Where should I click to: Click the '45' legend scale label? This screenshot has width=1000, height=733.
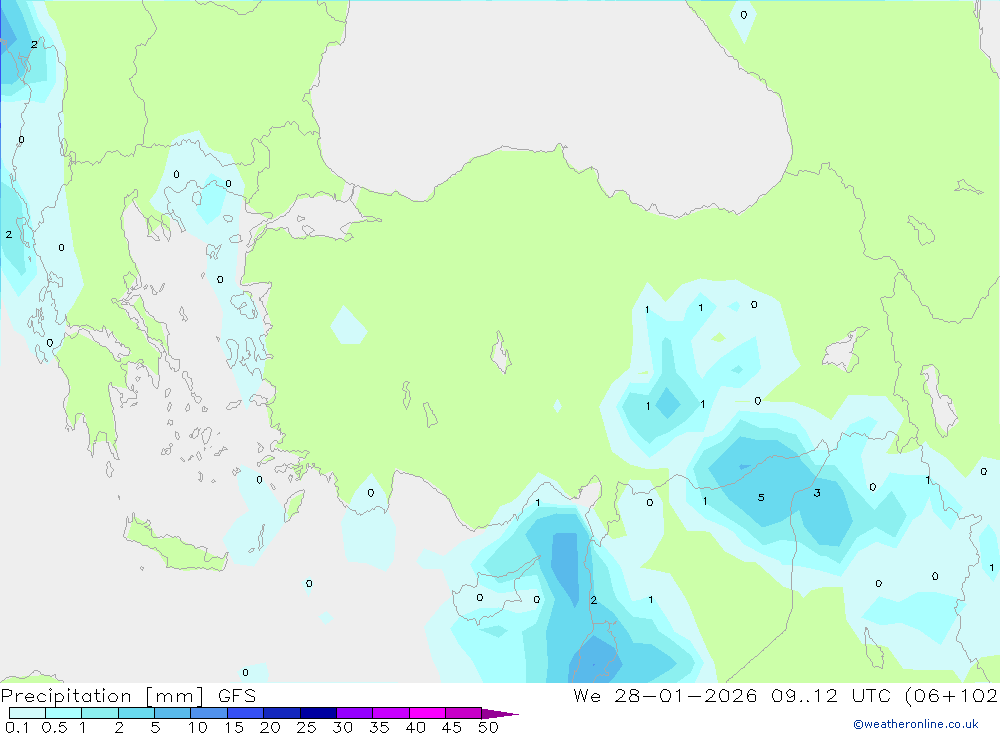pyautogui.click(x=452, y=727)
